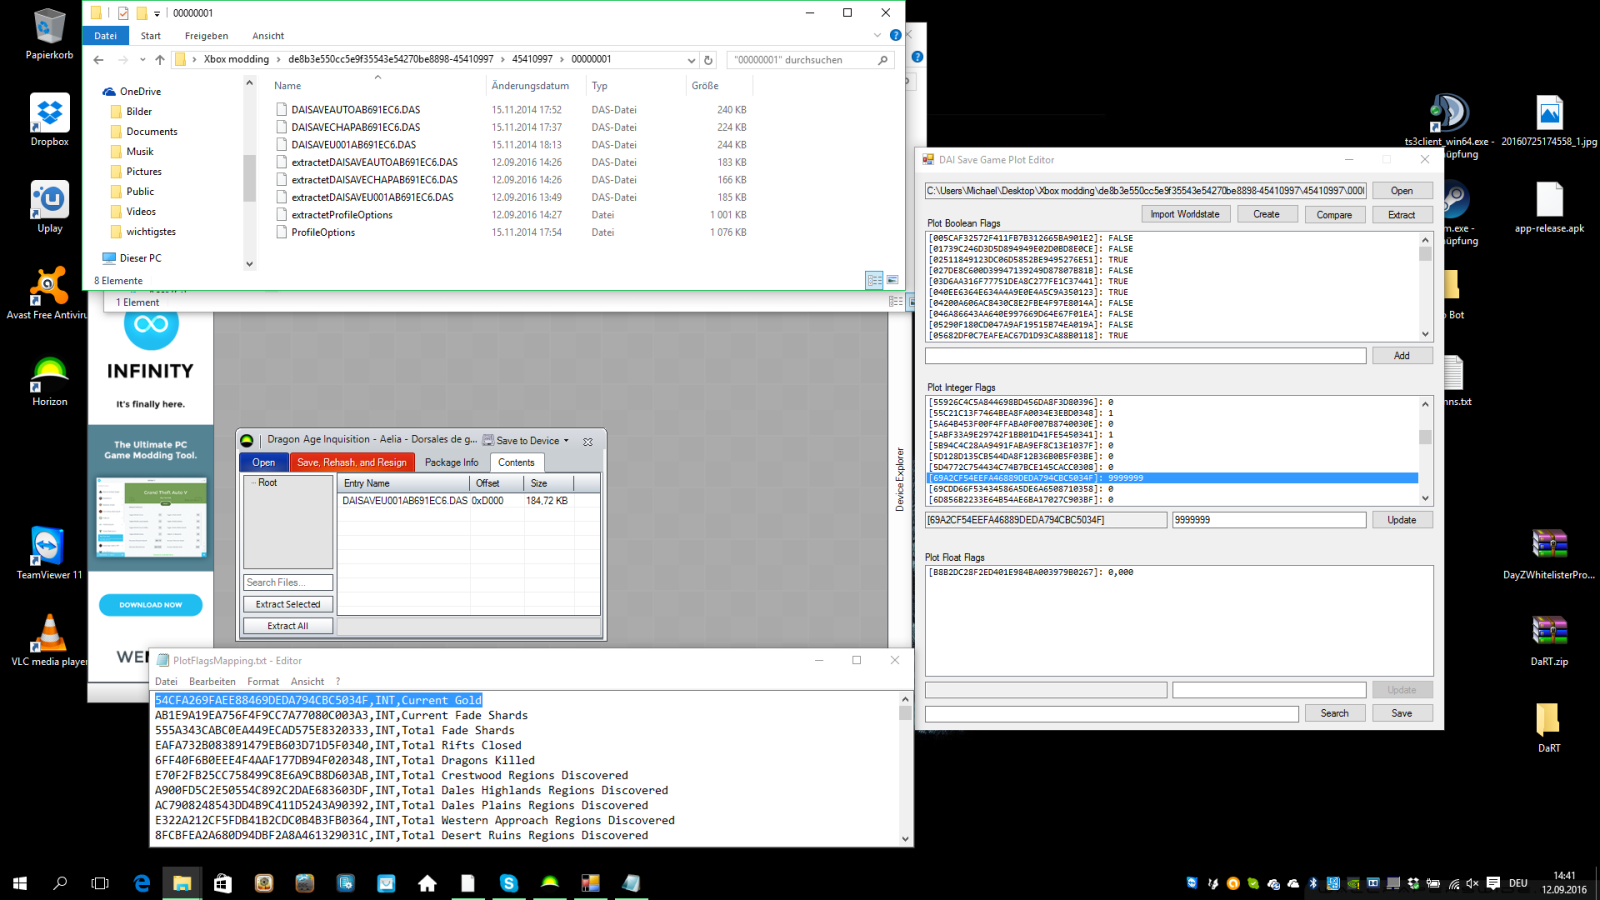Screen dimensions: 1600x900
Task: Launch the Uplay desktop shortcut
Action: pos(49,207)
